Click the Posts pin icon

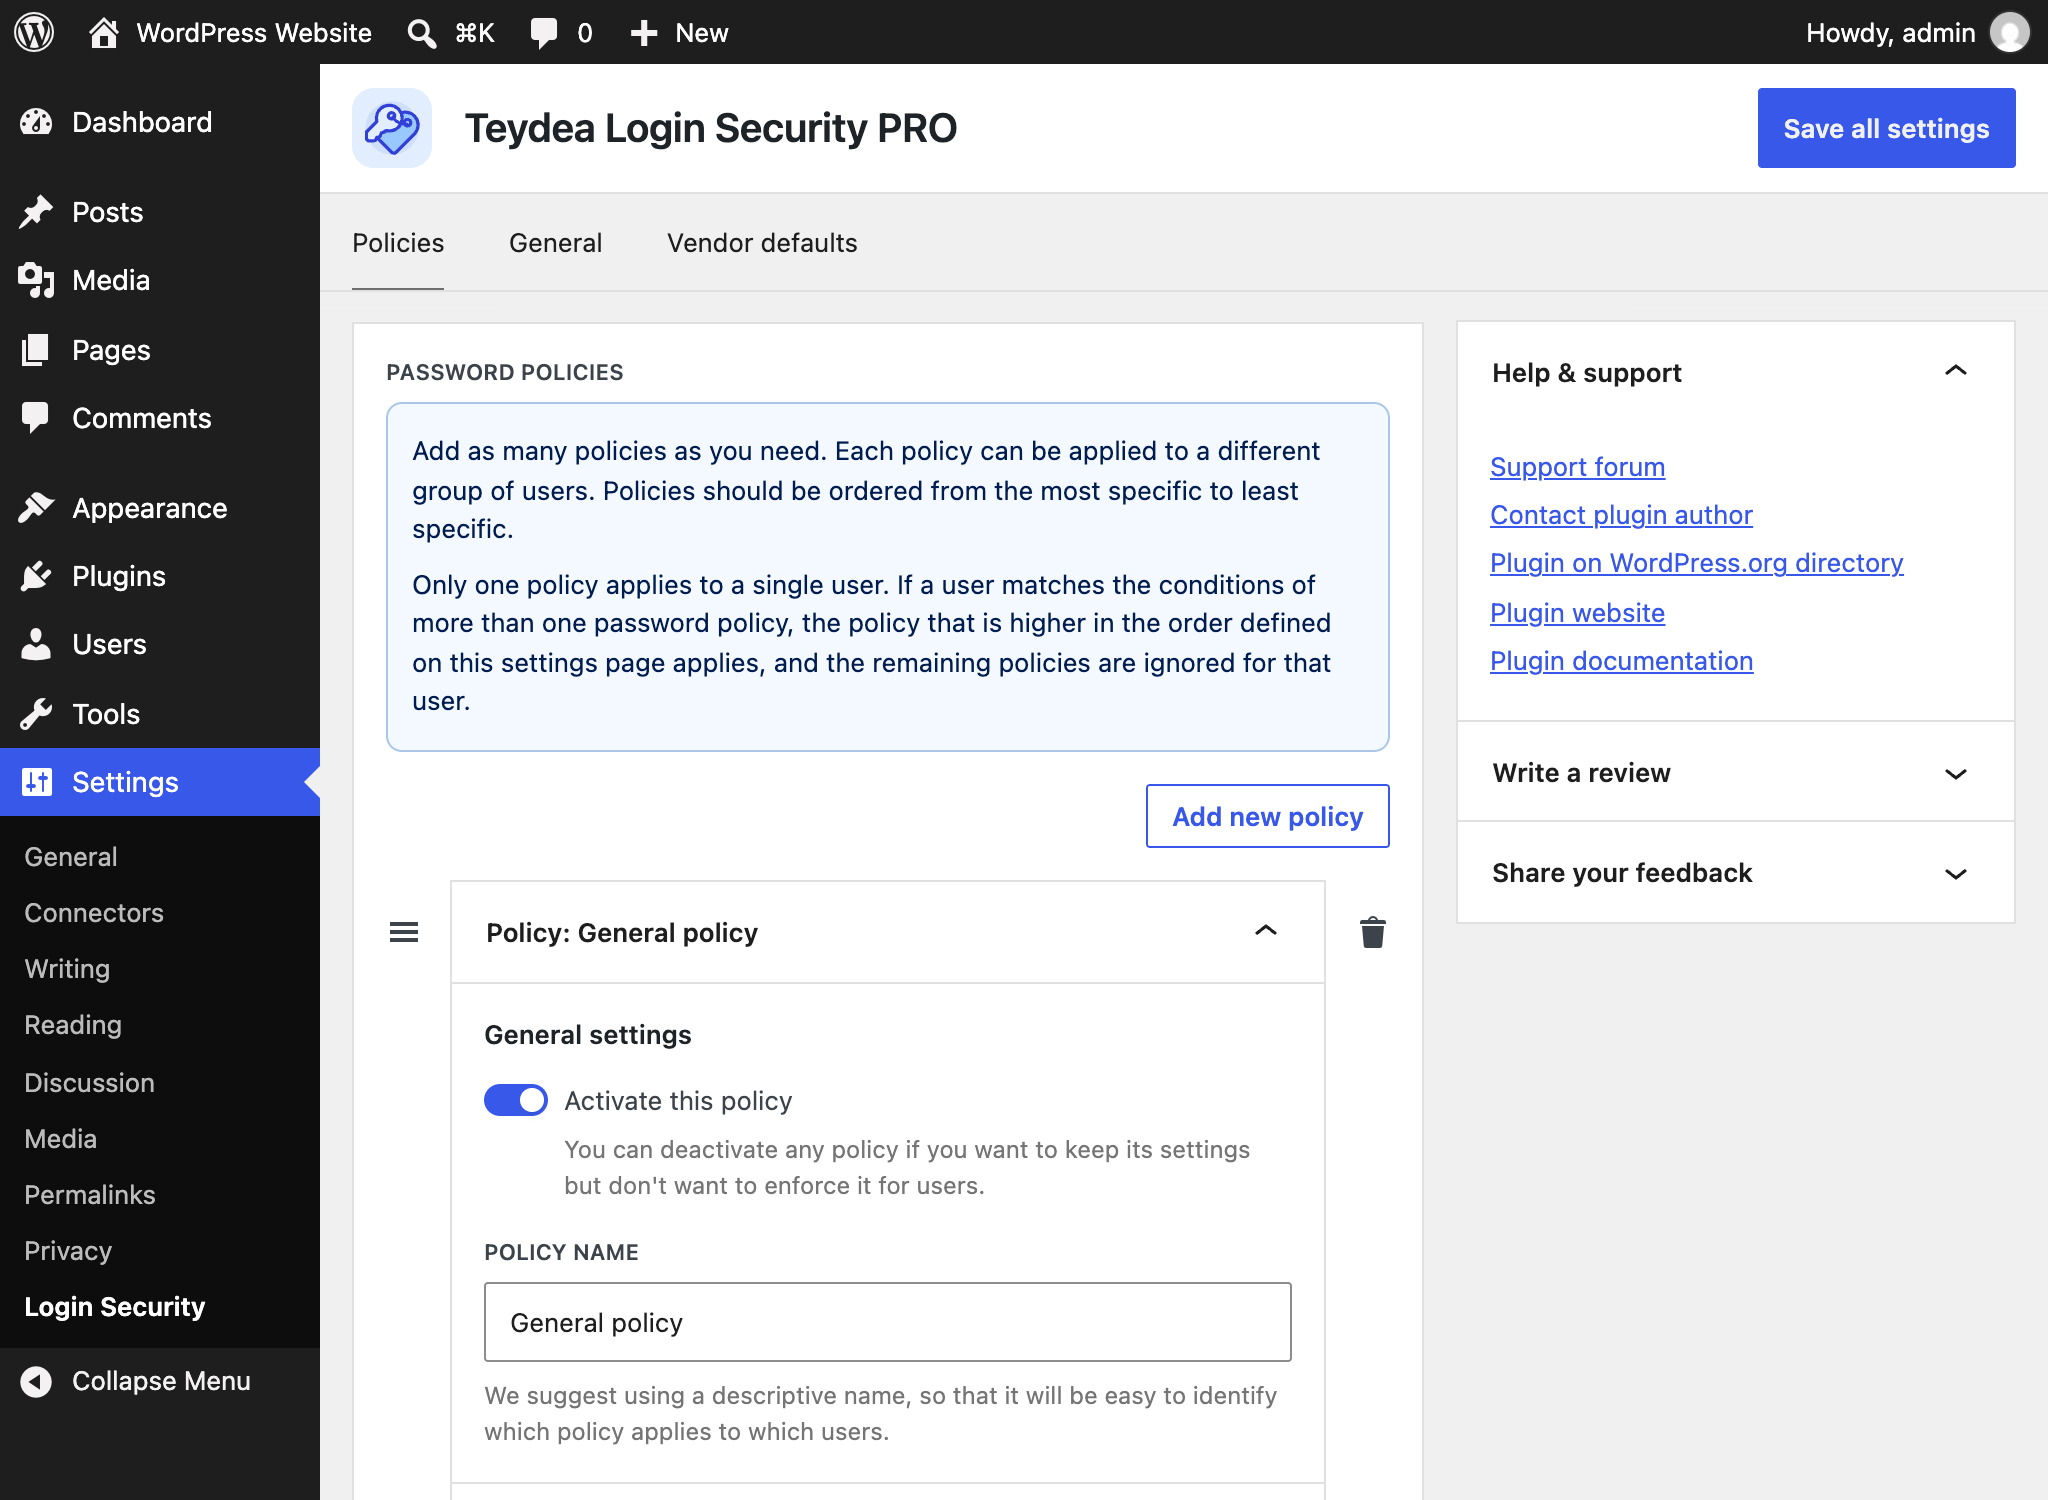pyautogui.click(x=36, y=212)
